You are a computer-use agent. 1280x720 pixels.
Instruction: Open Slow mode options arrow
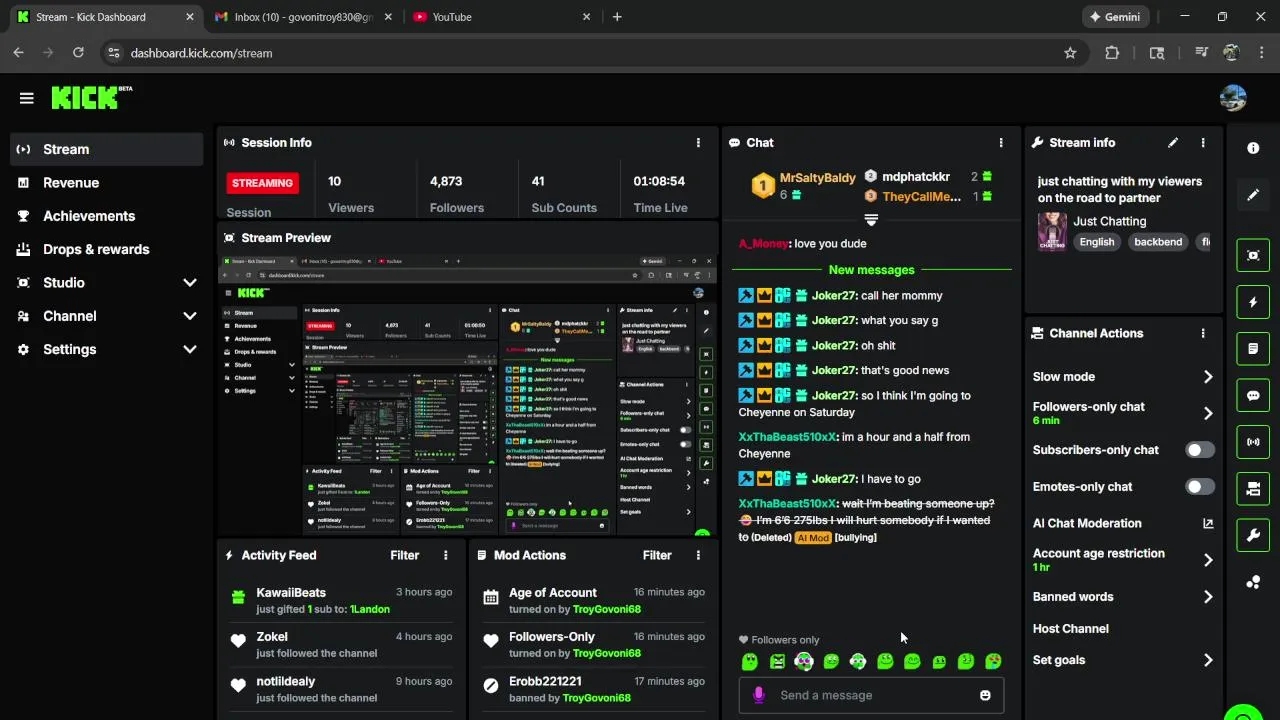pos(1208,377)
